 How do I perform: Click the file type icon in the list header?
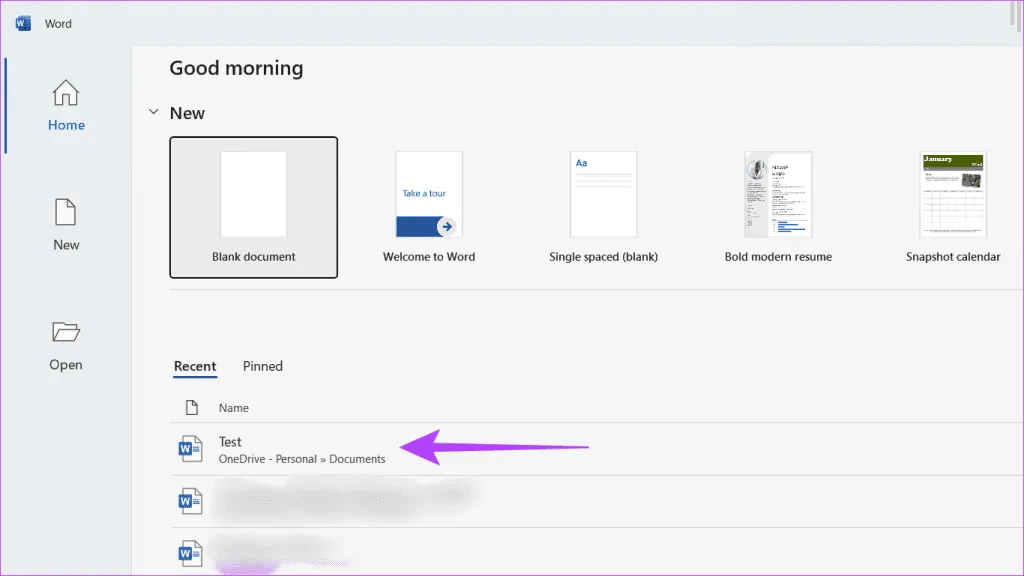tap(192, 408)
